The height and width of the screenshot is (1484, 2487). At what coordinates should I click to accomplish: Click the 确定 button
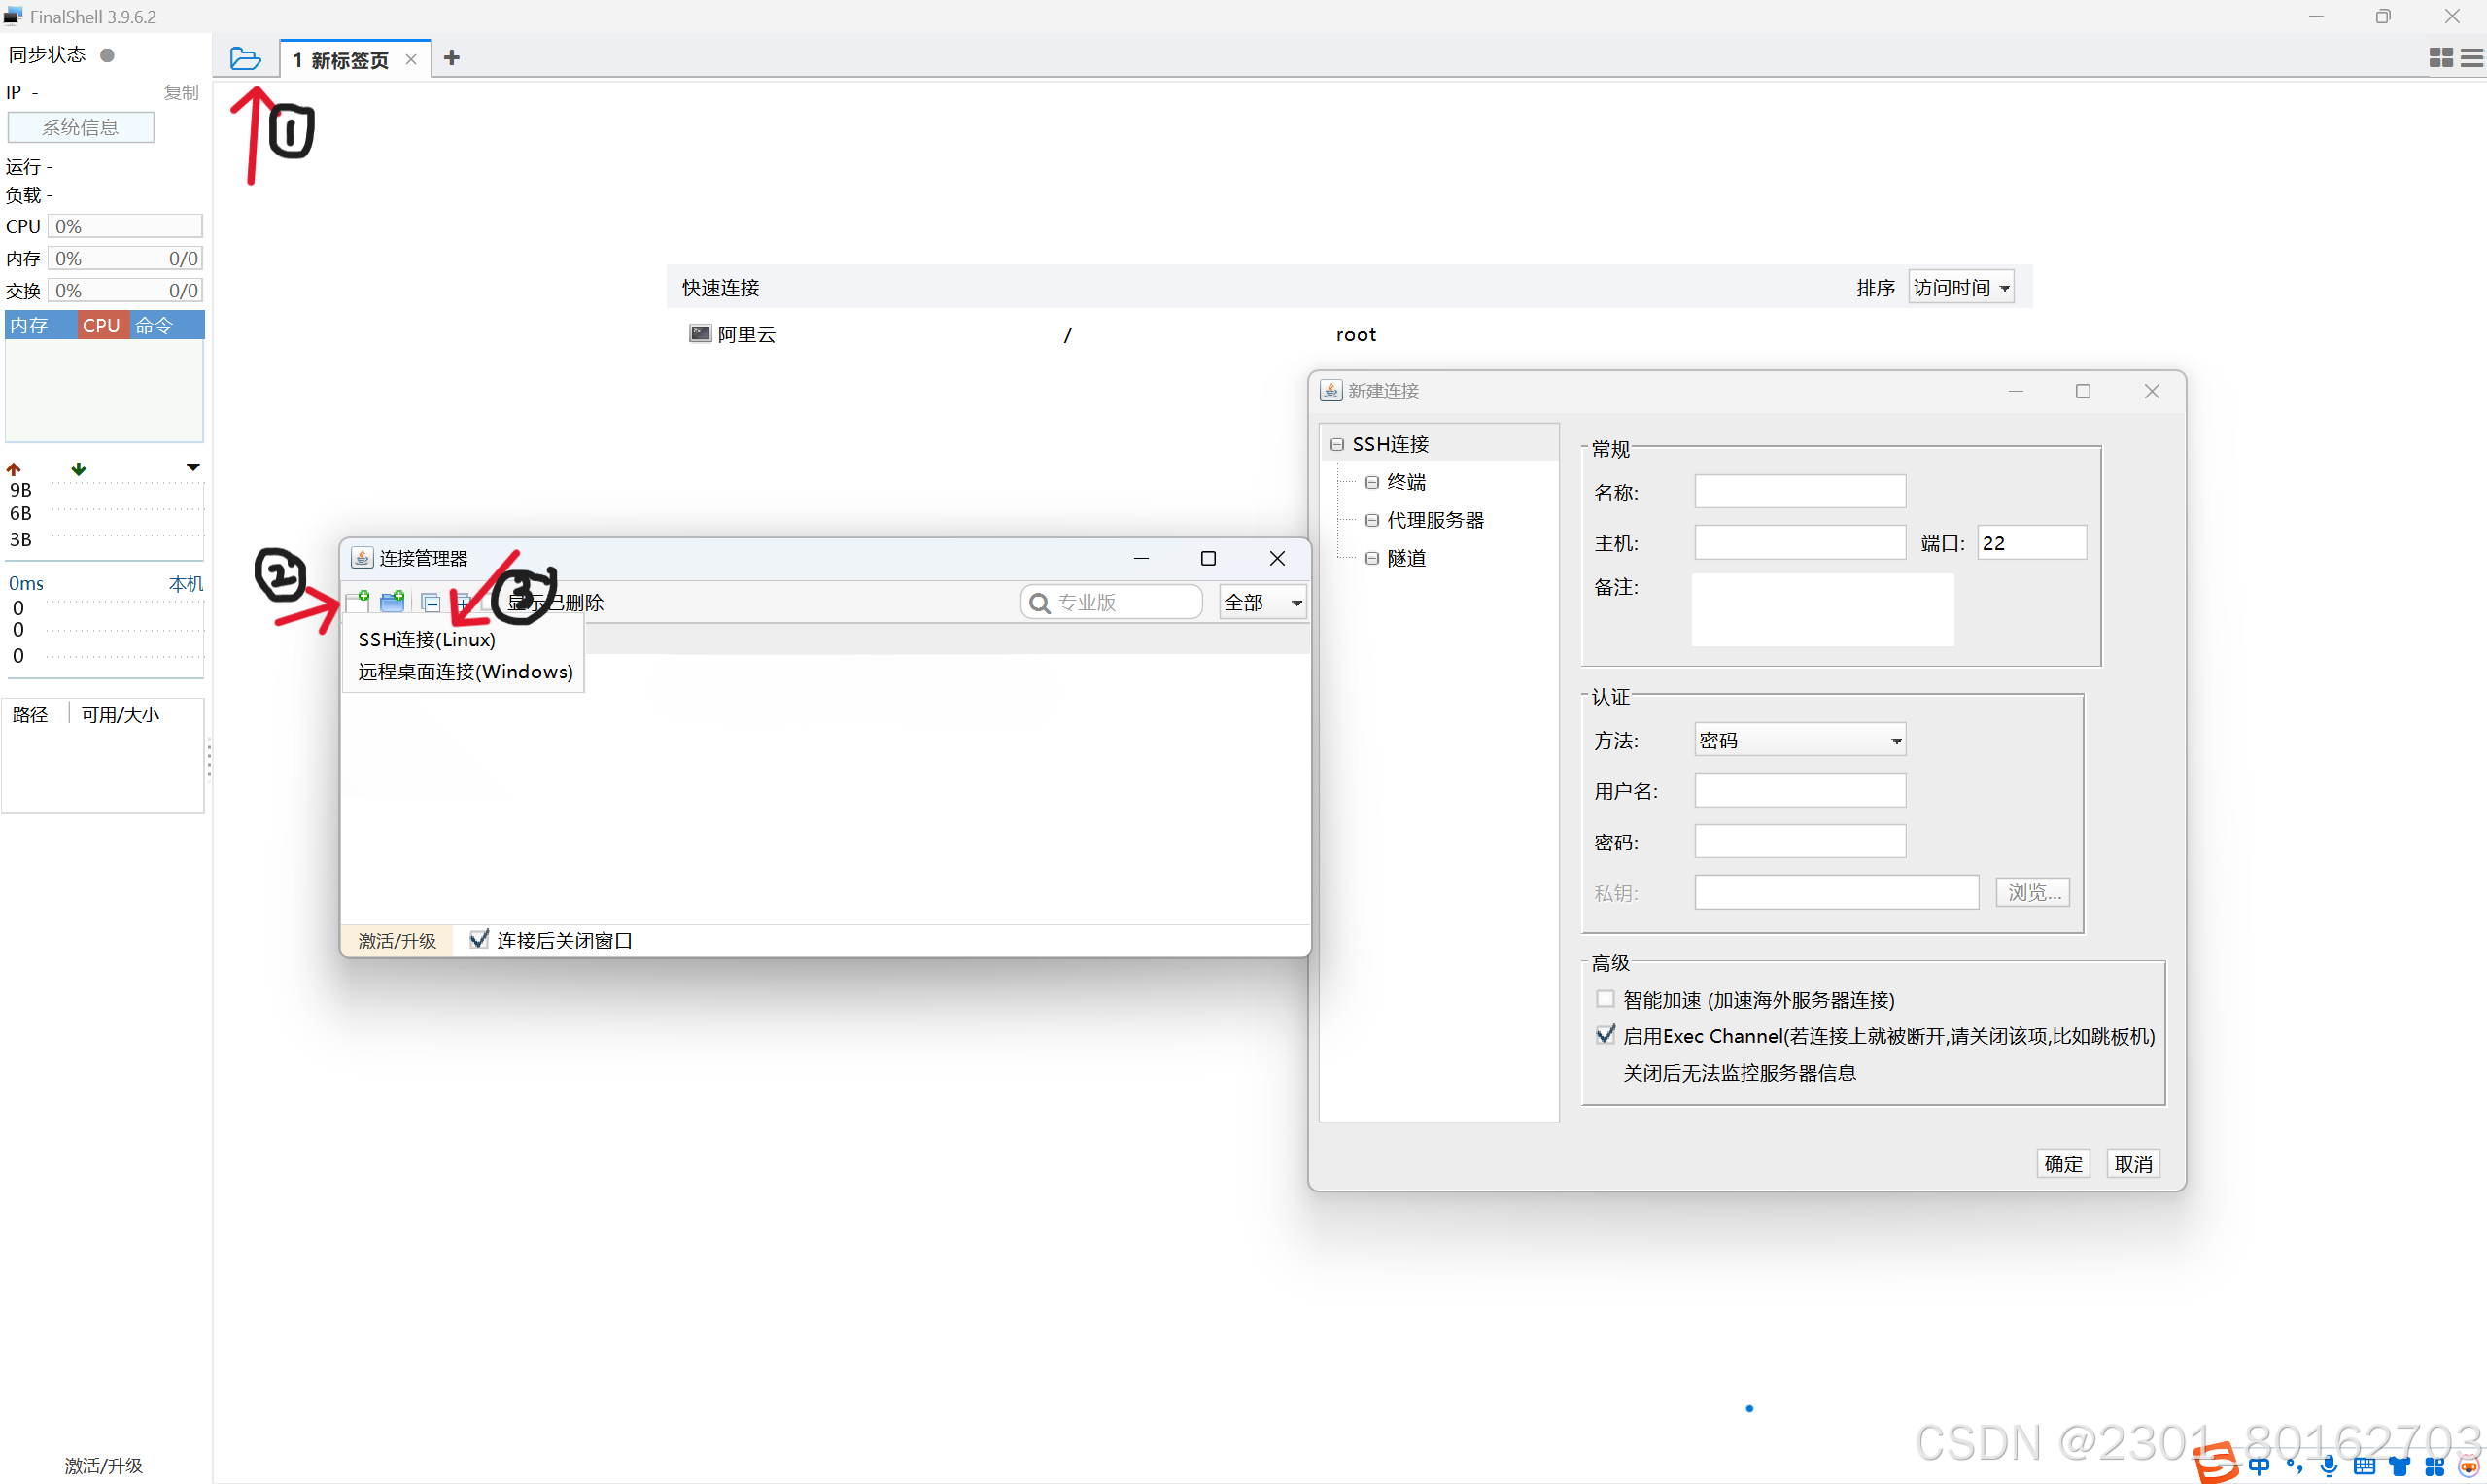(2062, 1163)
